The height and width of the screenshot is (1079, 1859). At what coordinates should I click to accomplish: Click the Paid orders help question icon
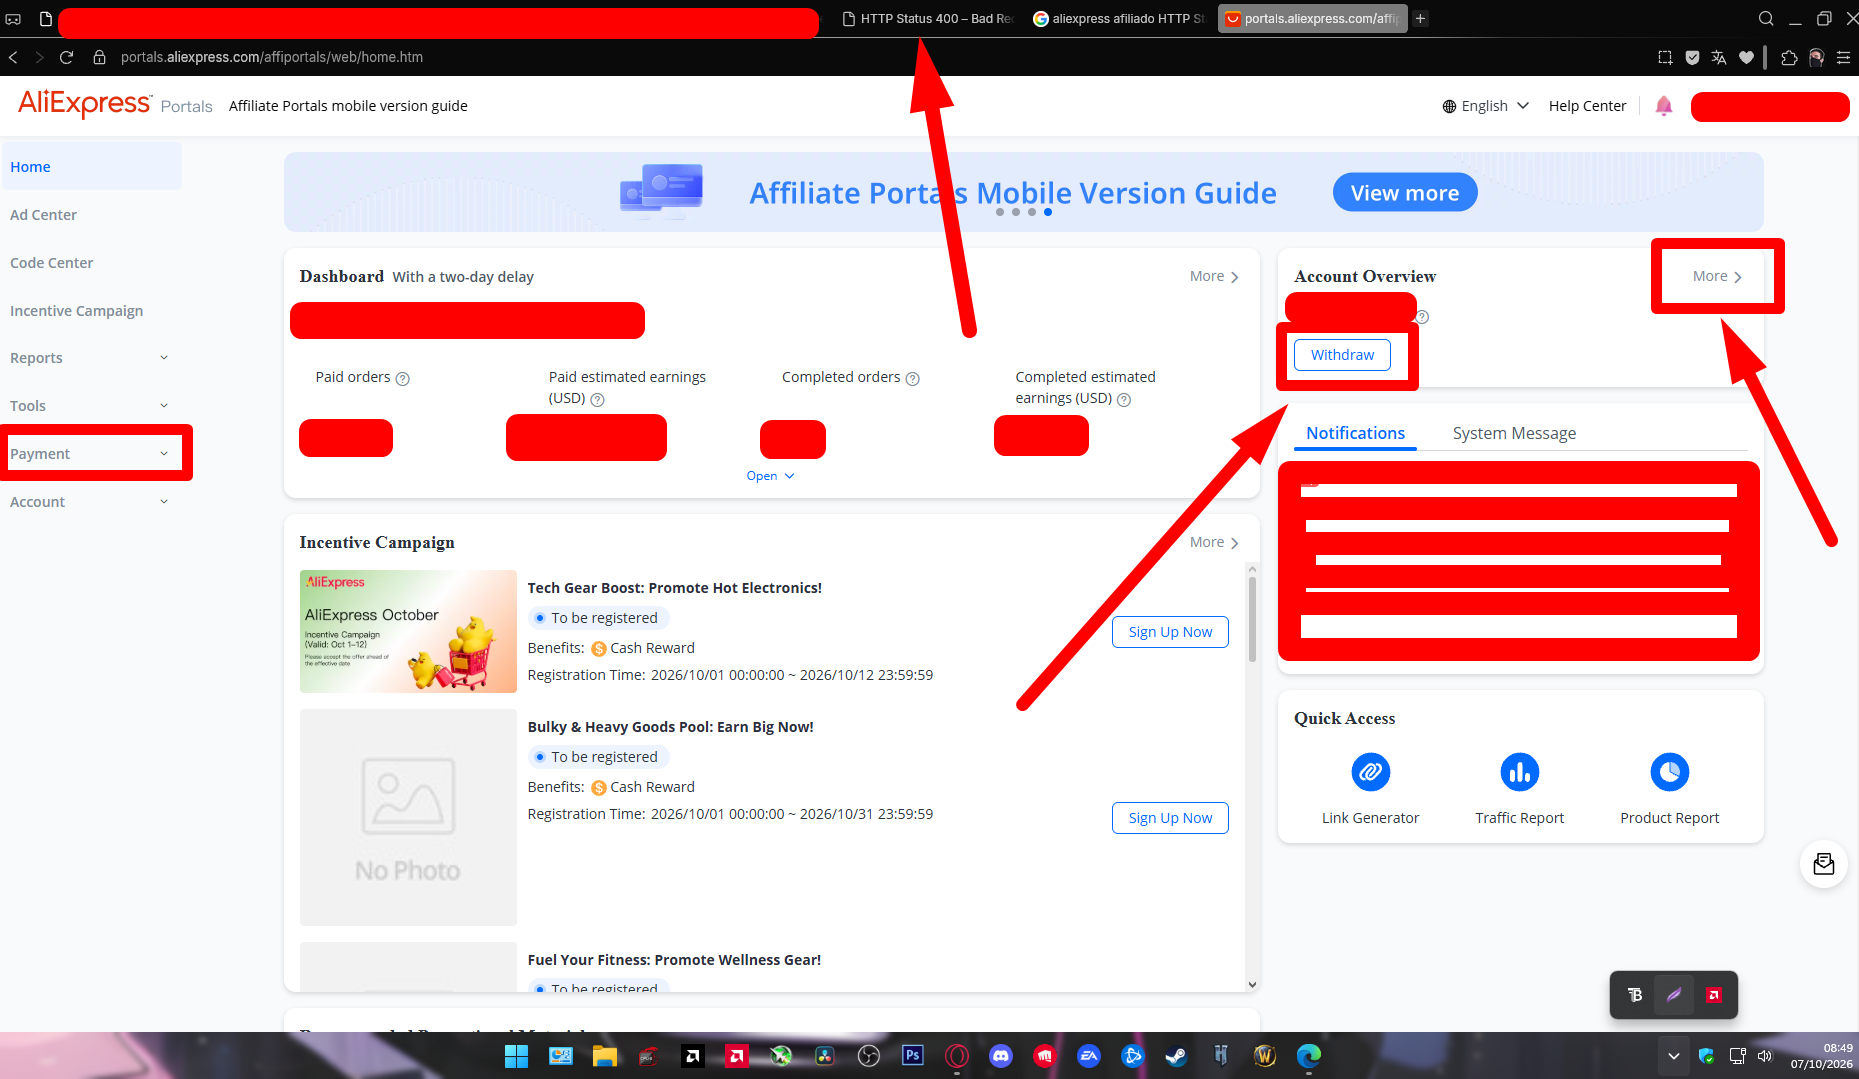click(x=402, y=378)
